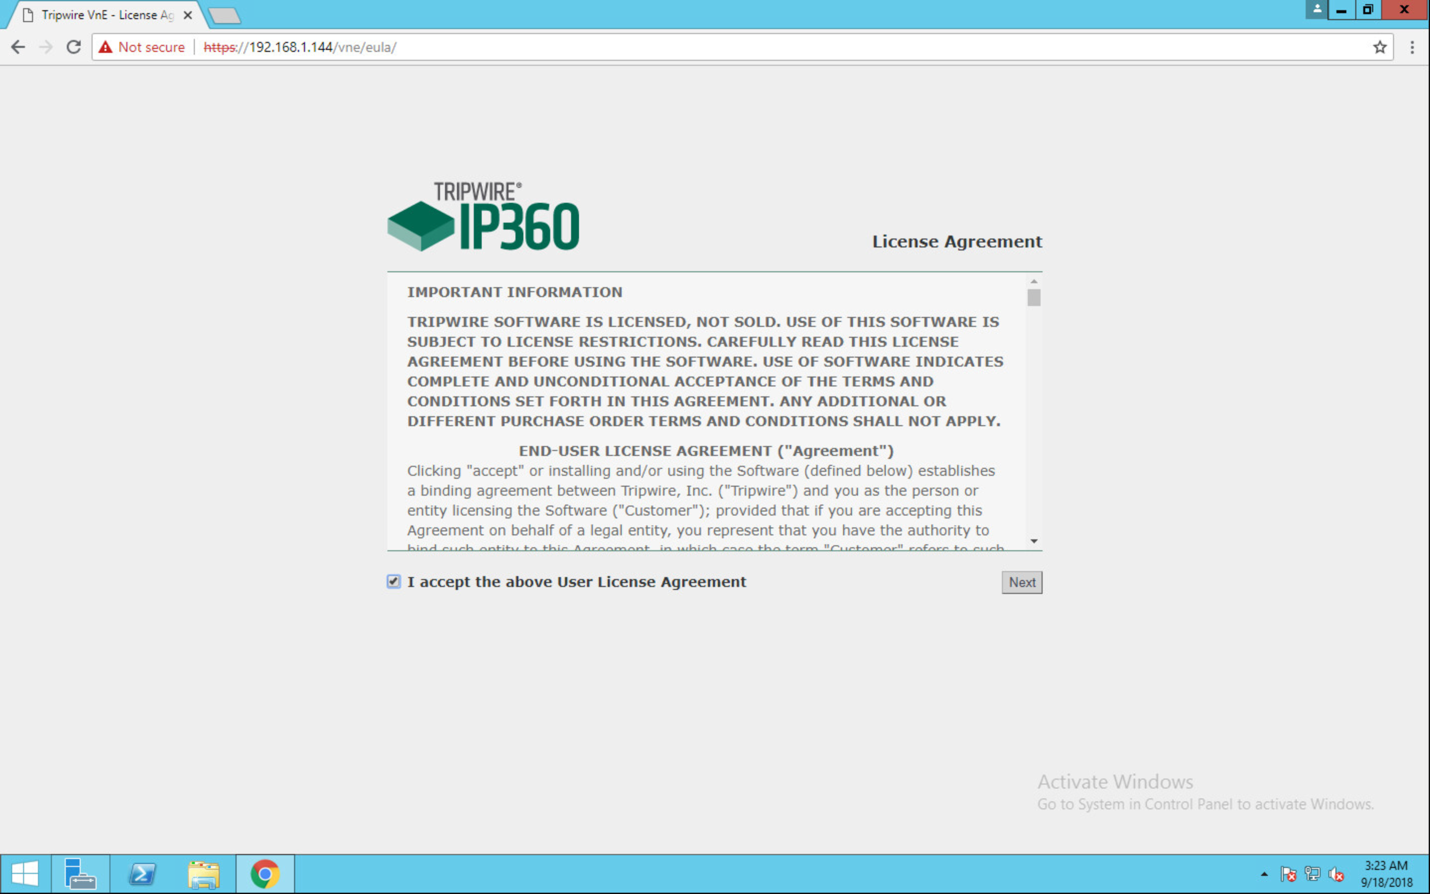
Task: Open File Explorer from the taskbar
Action: click(204, 874)
